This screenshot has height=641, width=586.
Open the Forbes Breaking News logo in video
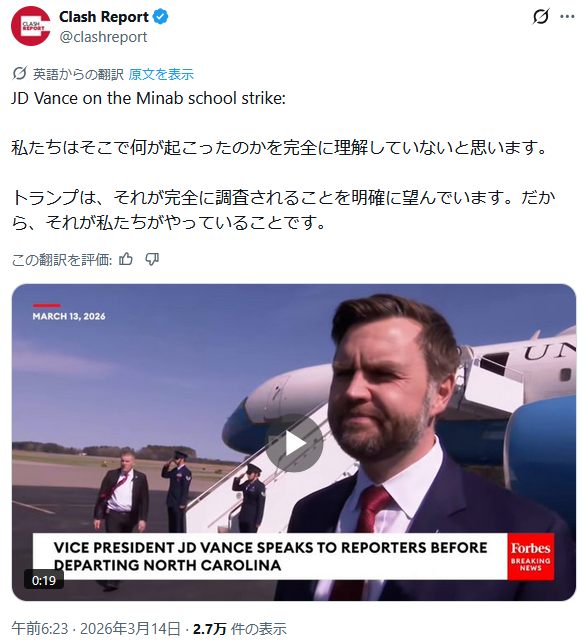530,556
